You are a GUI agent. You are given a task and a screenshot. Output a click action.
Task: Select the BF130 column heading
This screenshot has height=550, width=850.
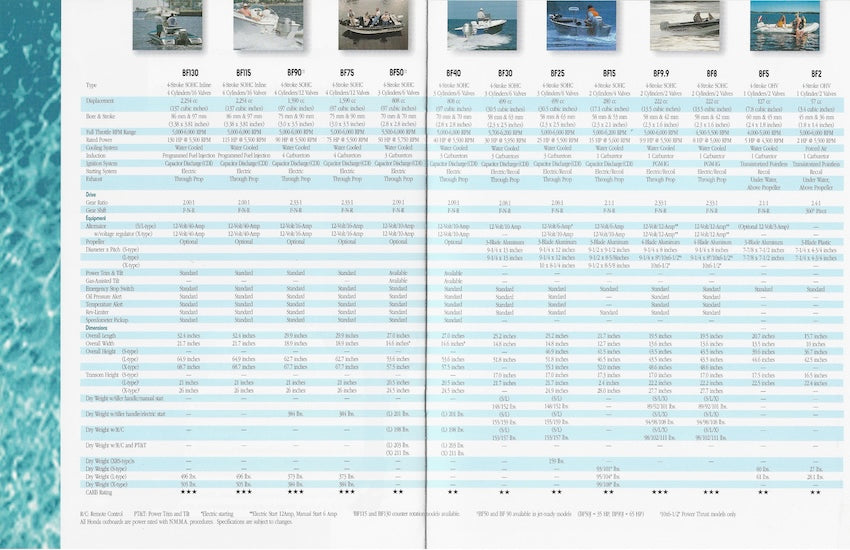(190, 73)
